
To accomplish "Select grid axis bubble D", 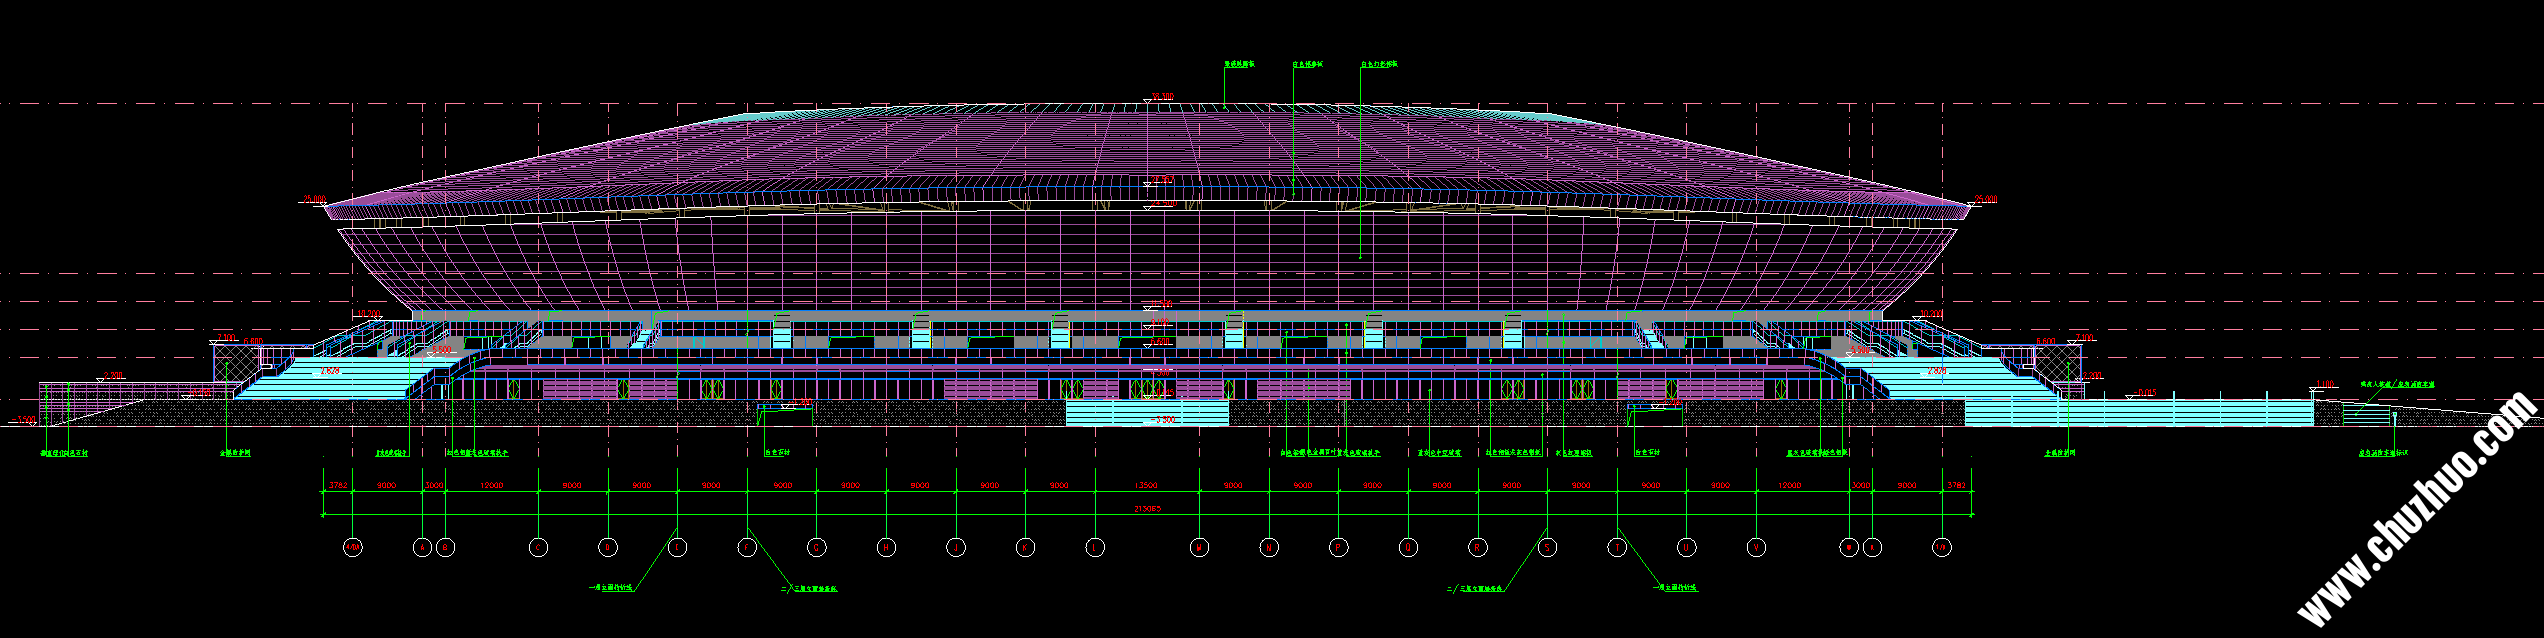I will tap(607, 547).
